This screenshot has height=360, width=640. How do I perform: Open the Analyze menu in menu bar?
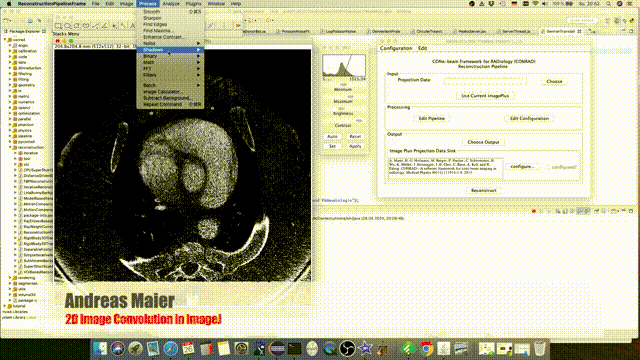[171, 4]
